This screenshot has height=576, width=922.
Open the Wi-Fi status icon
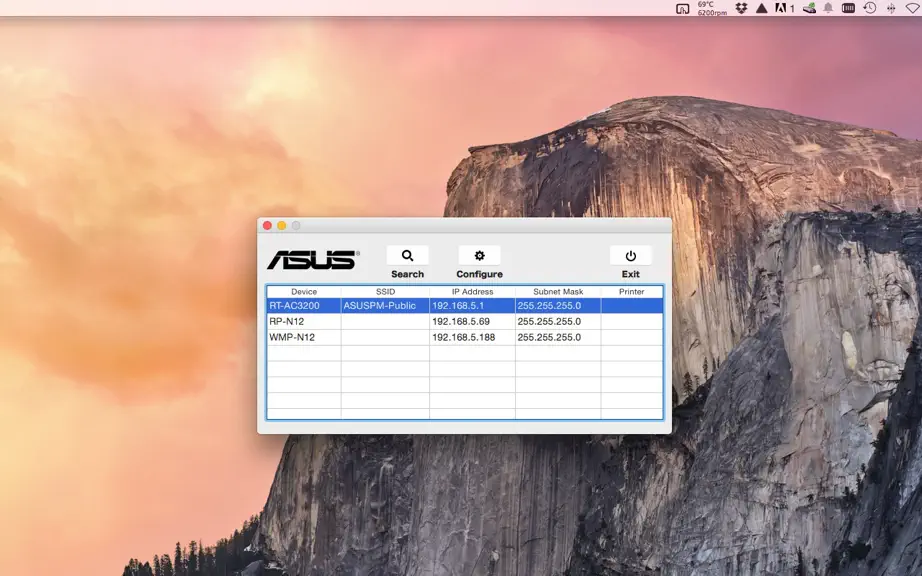point(913,8)
